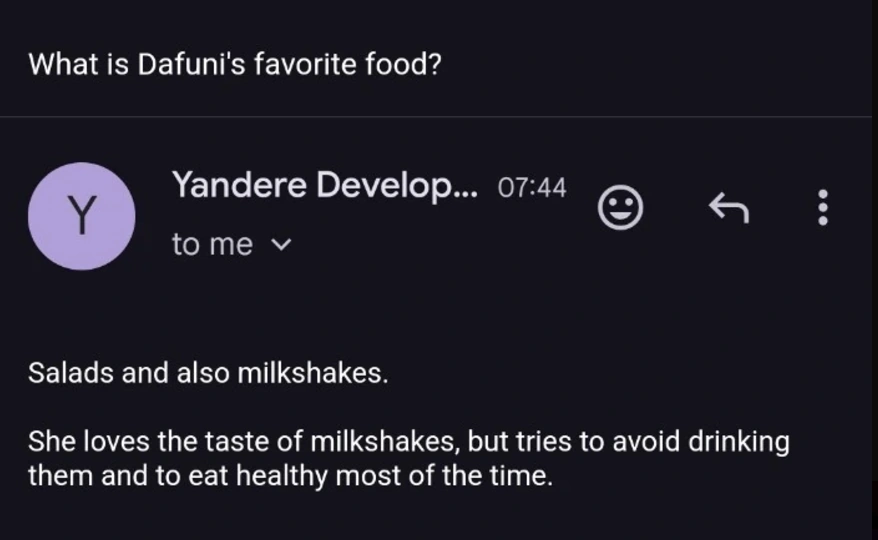Expand recipient details with the chevron
The image size is (878, 540).
click(x=281, y=244)
